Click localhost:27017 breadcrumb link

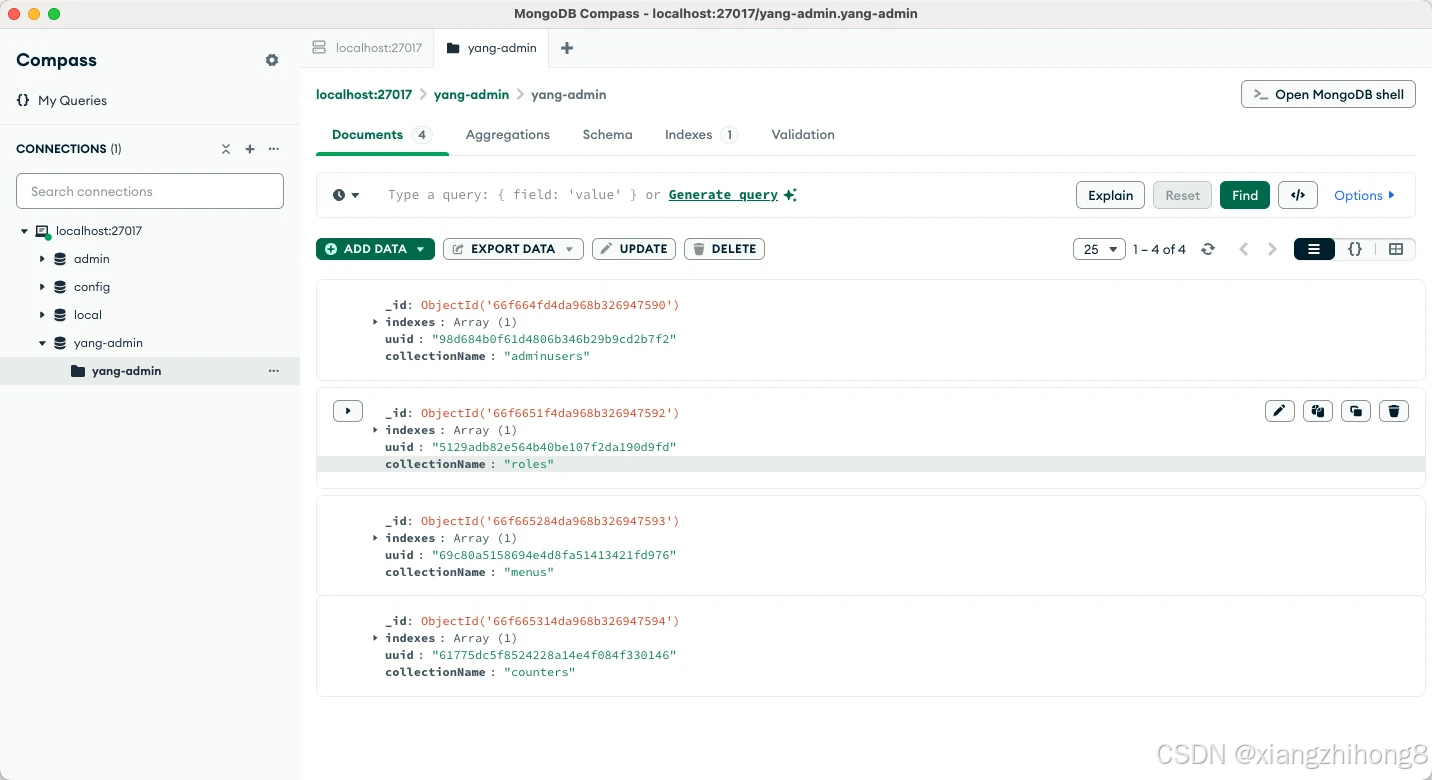(x=364, y=94)
